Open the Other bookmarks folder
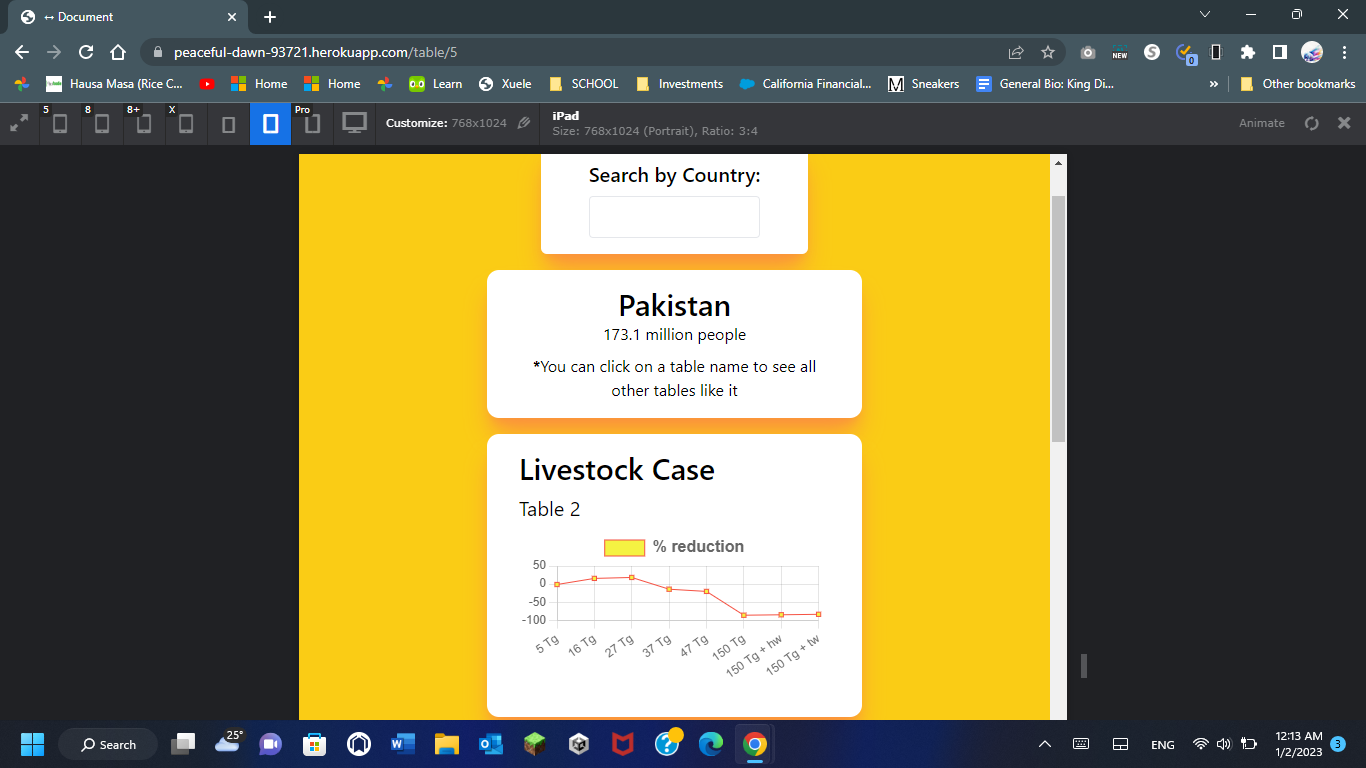1366x768 pixels. click(x=1297, y=84)
